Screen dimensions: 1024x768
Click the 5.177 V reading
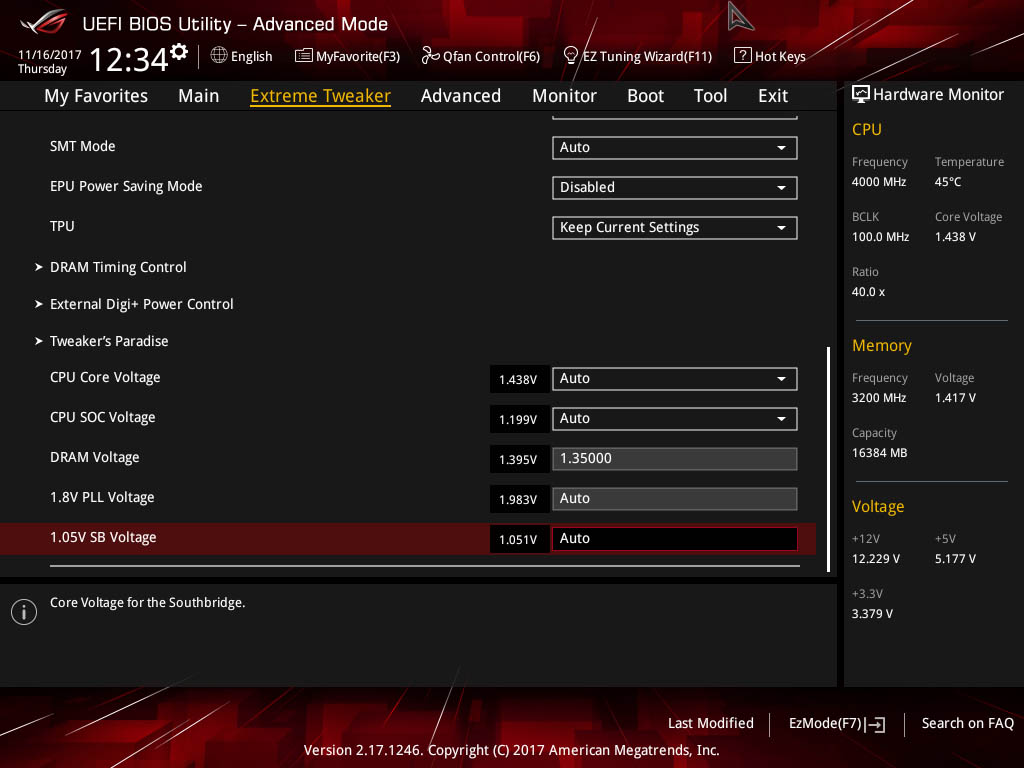(955, 559)
